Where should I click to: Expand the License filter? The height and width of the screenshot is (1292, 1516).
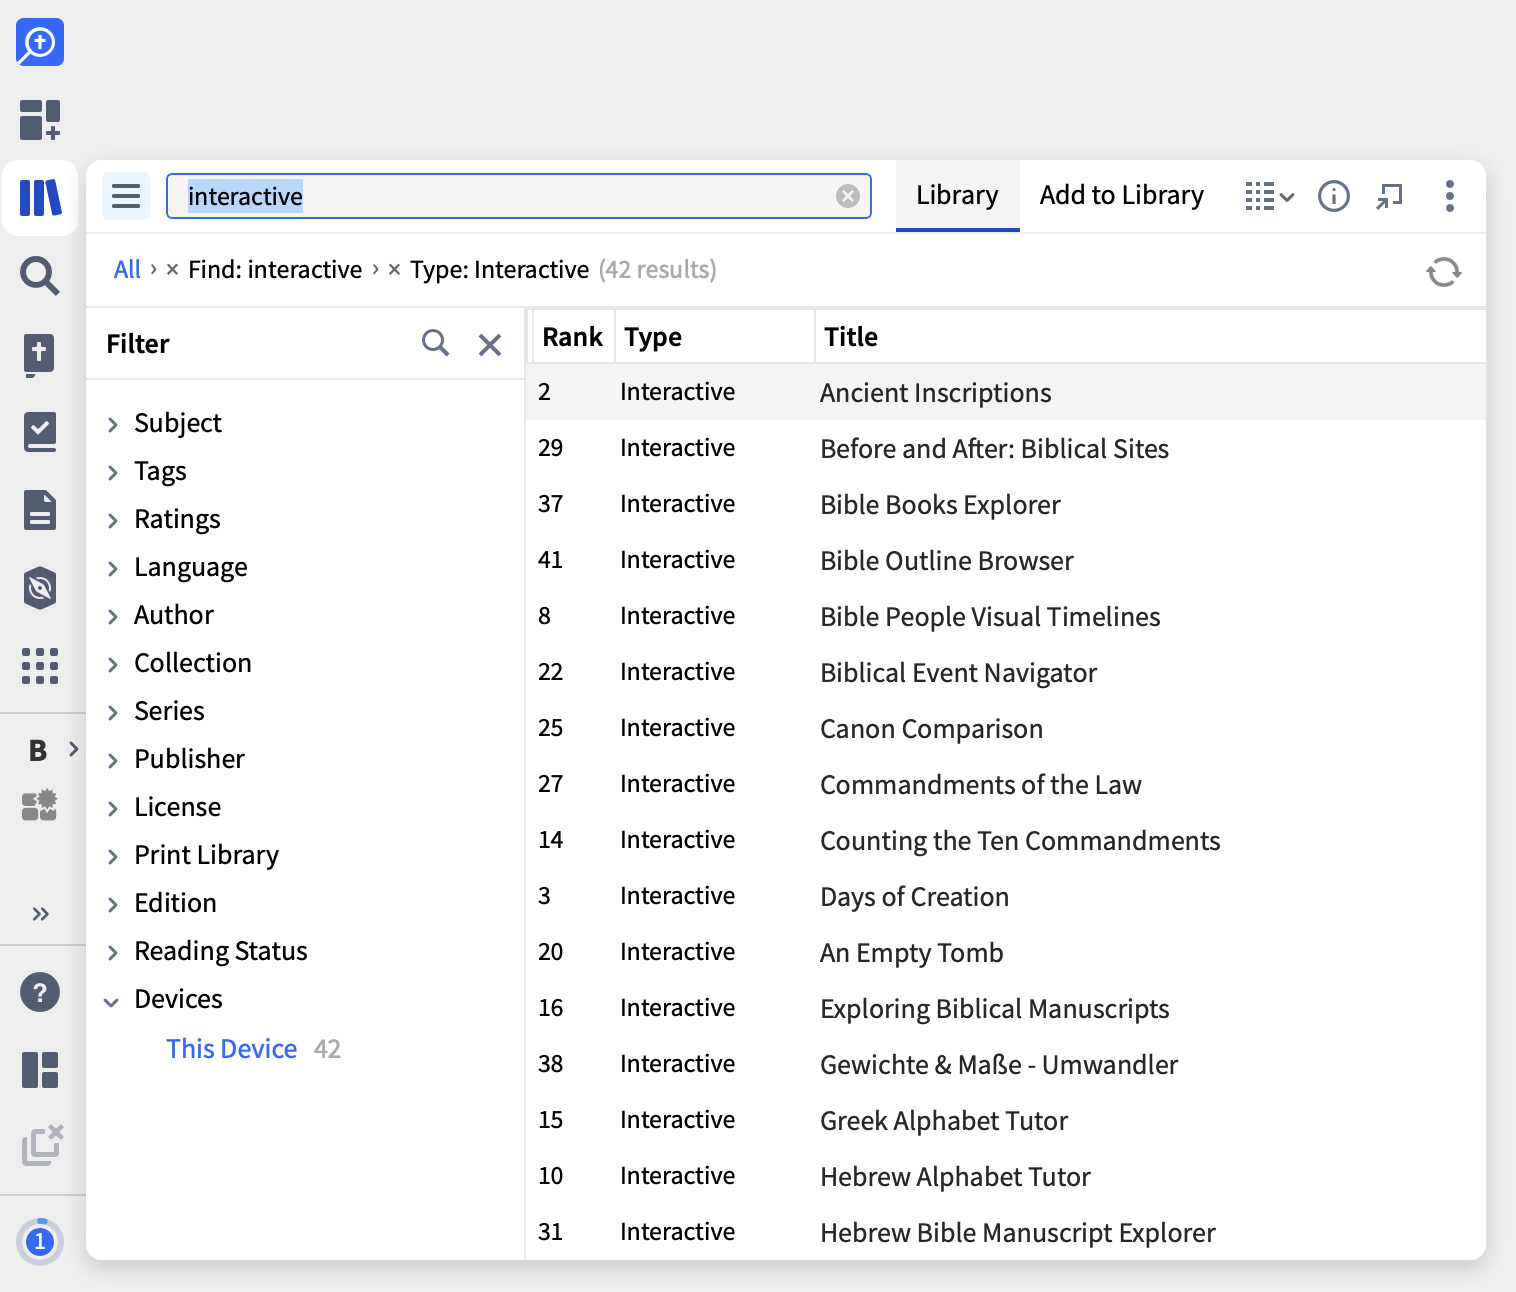(x=112, y=808)
